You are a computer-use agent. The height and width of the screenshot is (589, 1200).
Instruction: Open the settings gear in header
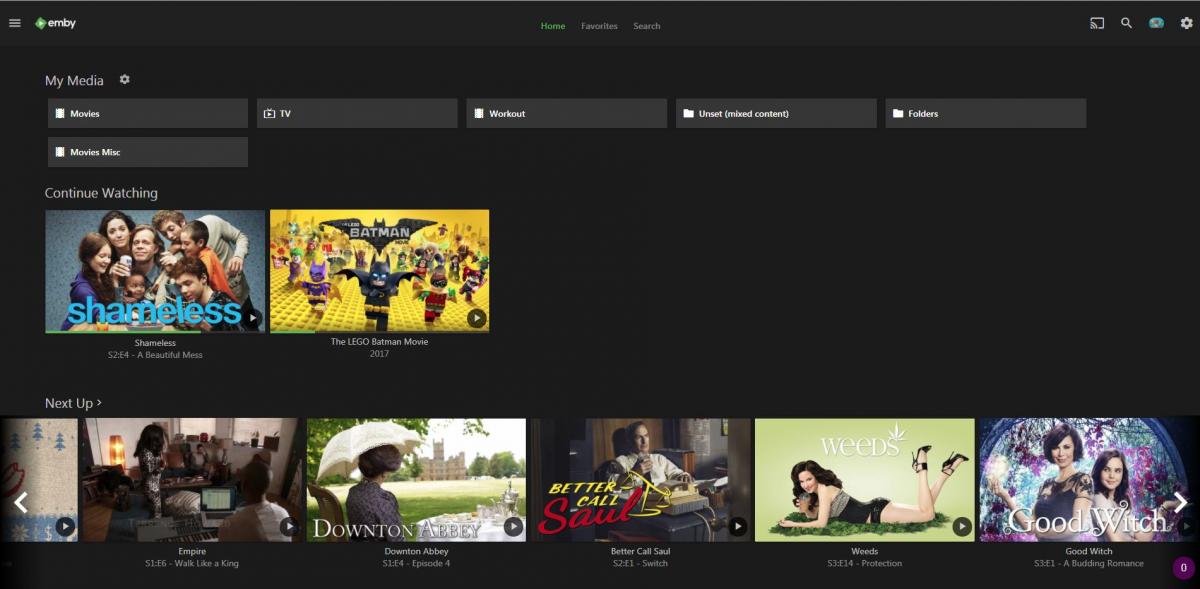[1186, 23]
